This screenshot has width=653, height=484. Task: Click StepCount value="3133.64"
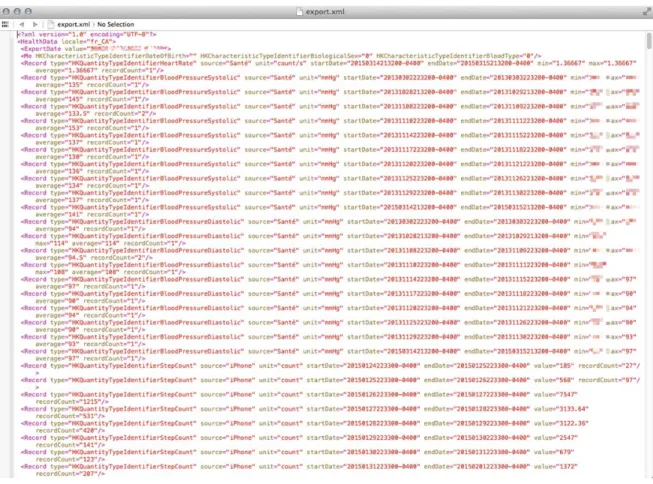click(561, 409)
